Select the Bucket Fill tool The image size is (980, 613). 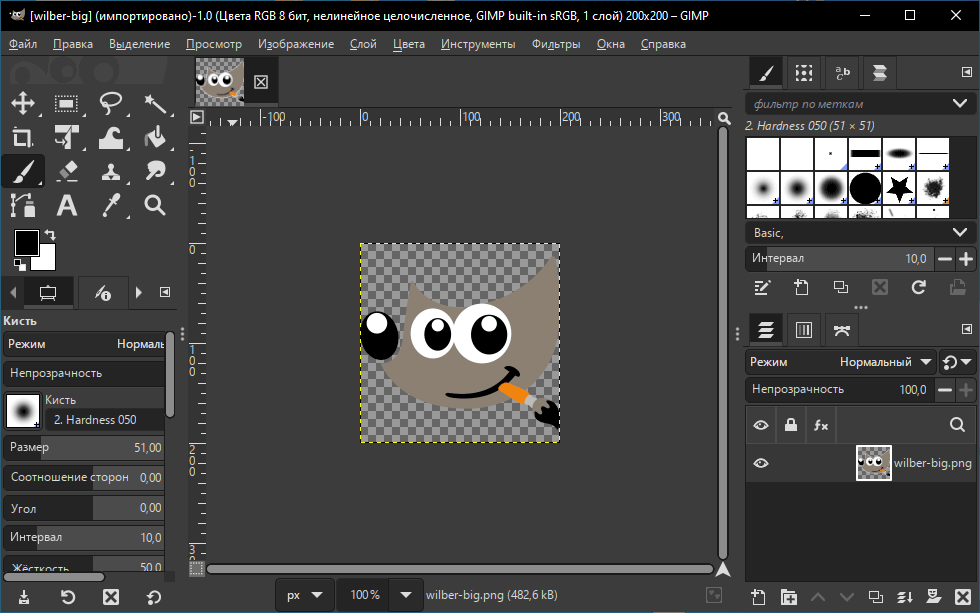(x=154, y=137)
